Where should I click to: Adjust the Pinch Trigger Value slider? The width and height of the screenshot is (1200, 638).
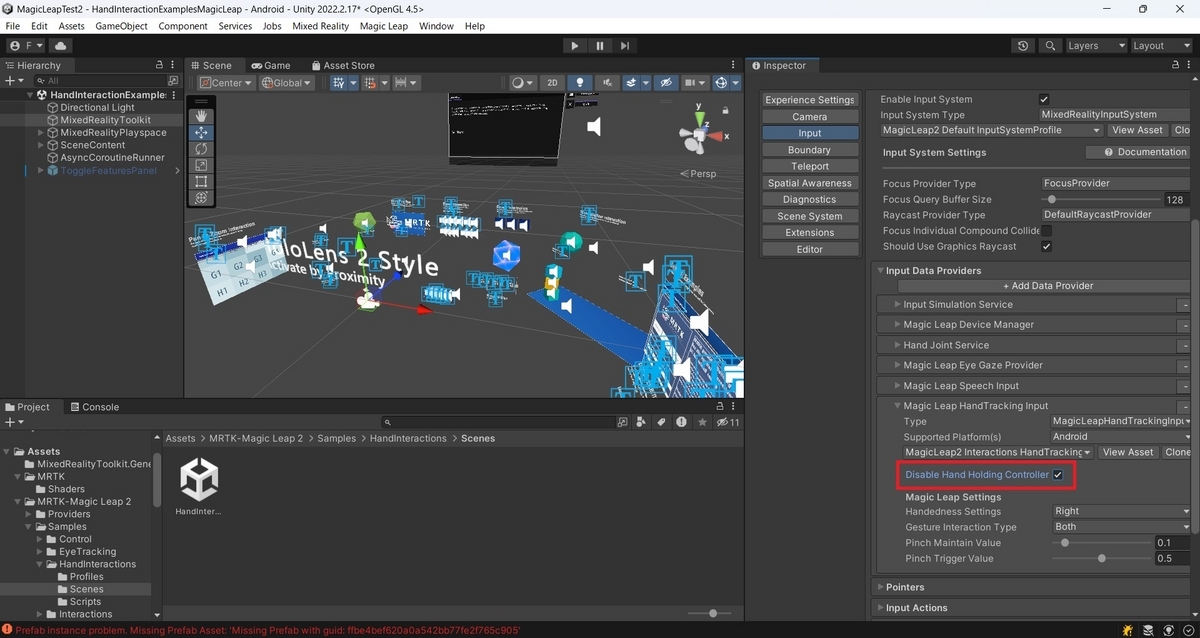point(1100,559)
